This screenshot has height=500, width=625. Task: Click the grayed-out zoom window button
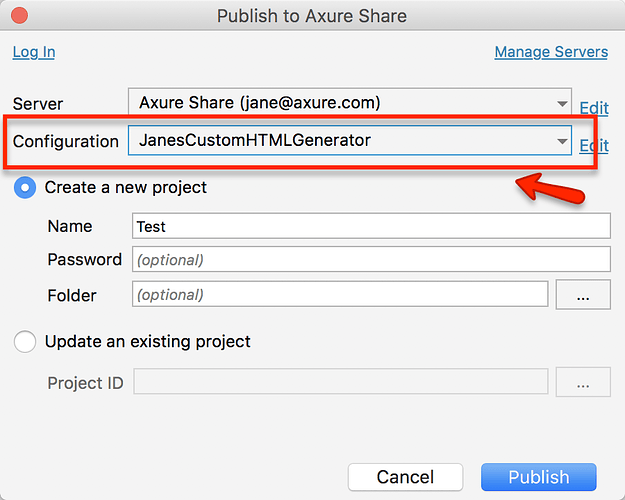click(61, 16)
